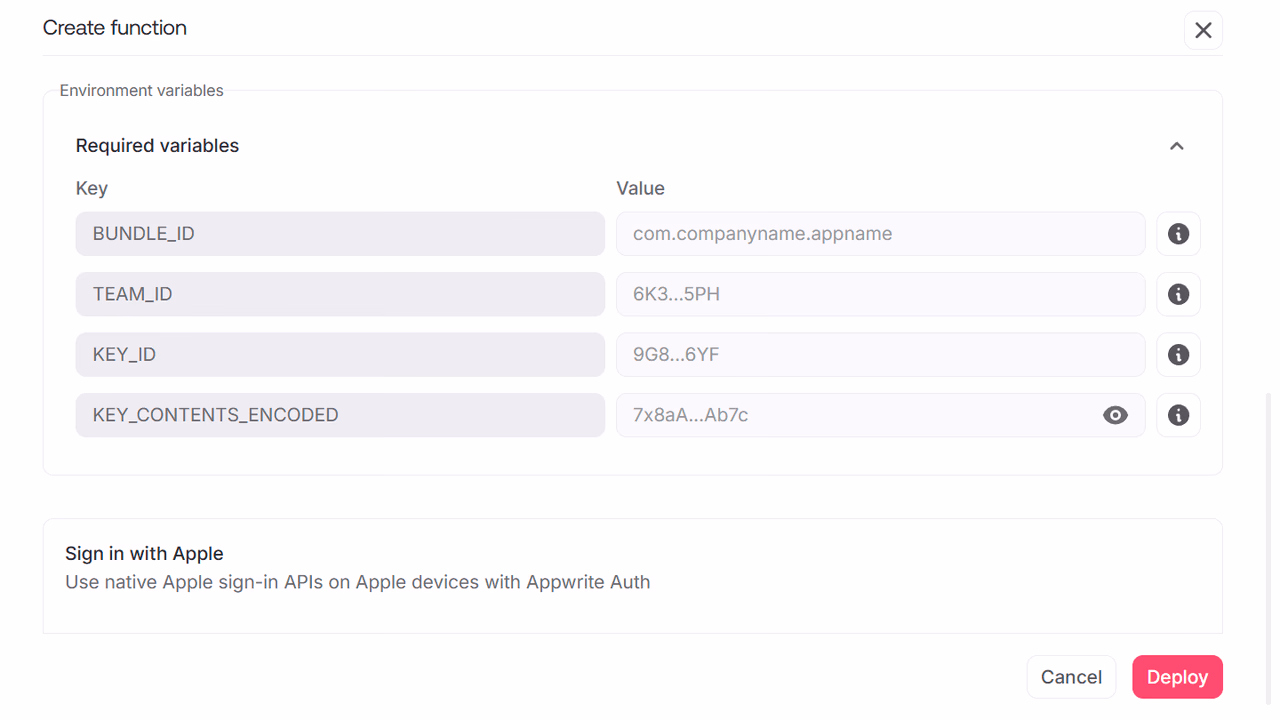This screenshot has height=720, width=1280.
Task: Close the Create function dialog
Action: click(x=1203, y=30)
